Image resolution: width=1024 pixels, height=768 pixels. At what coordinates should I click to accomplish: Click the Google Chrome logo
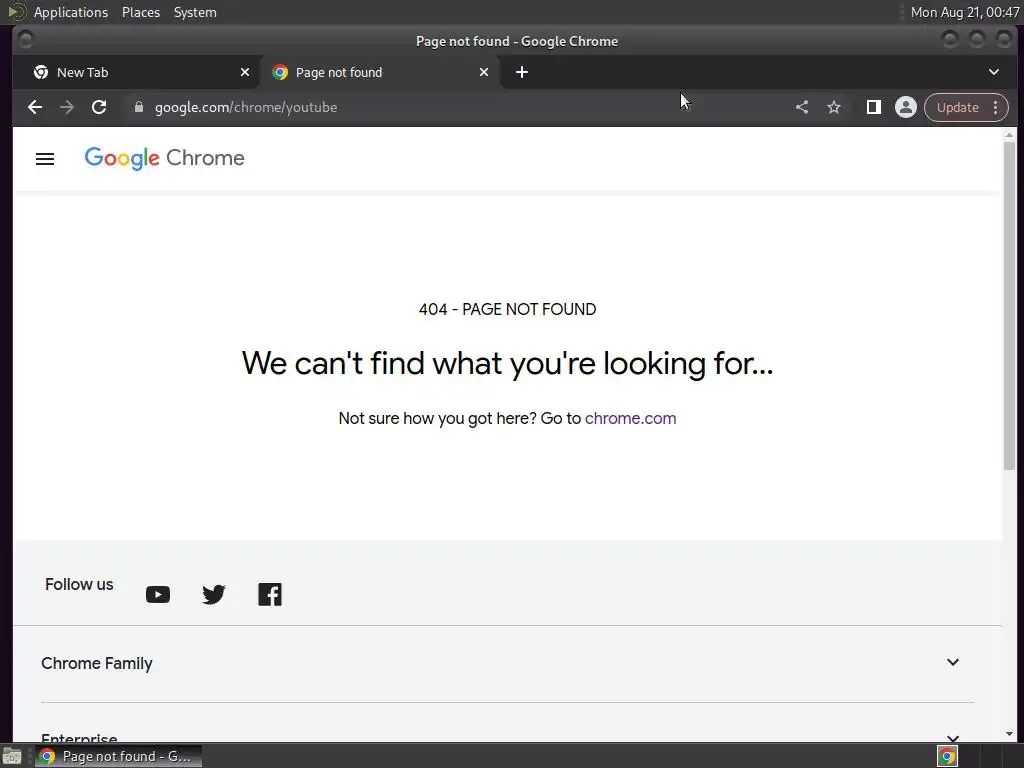pyautogui.click(x=165, y=158)
